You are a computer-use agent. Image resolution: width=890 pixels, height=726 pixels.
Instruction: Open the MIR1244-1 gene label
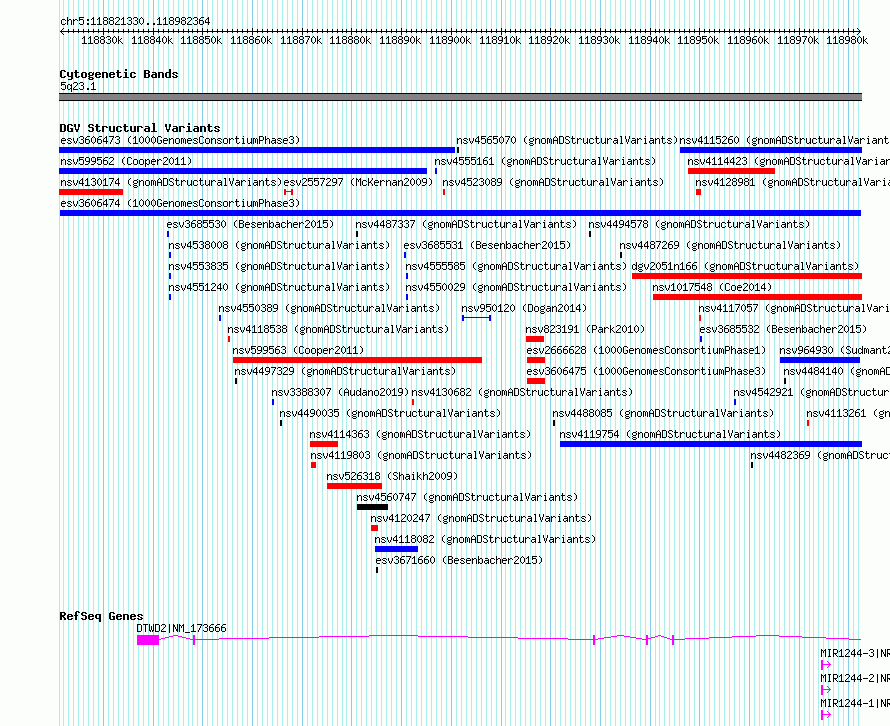pyautogui.click(x=855, y=703)
